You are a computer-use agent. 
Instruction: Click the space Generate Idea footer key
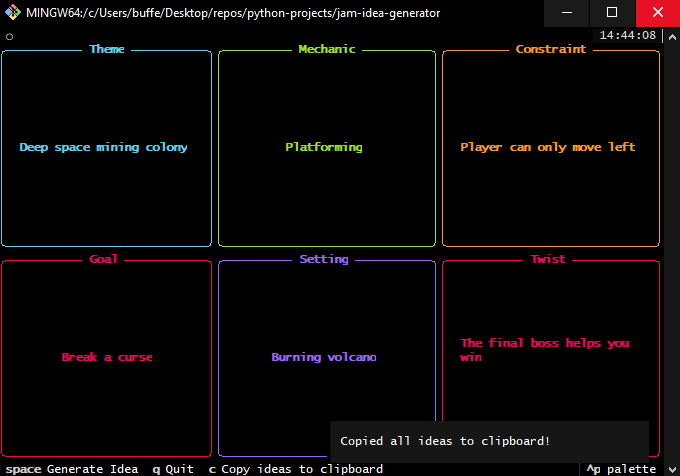click(72, 469)
